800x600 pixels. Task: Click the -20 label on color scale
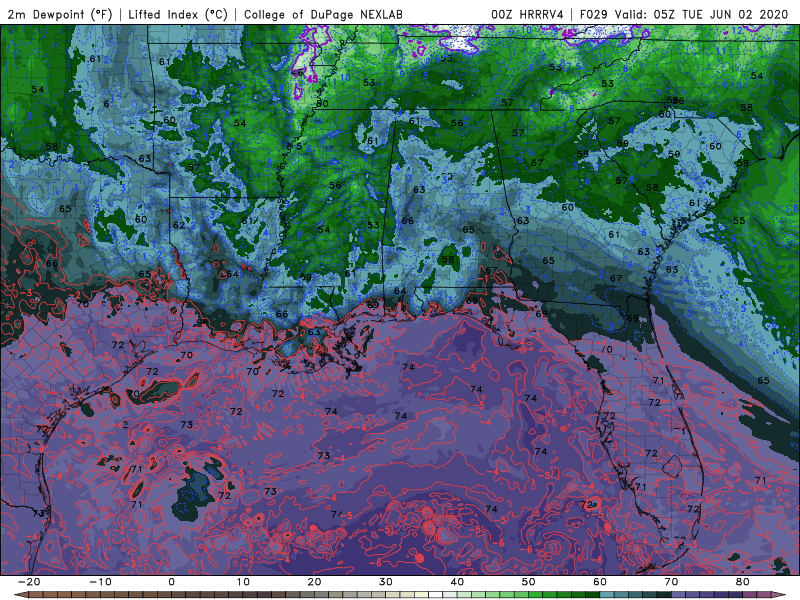pyautogui.click(x=29, y=582)
